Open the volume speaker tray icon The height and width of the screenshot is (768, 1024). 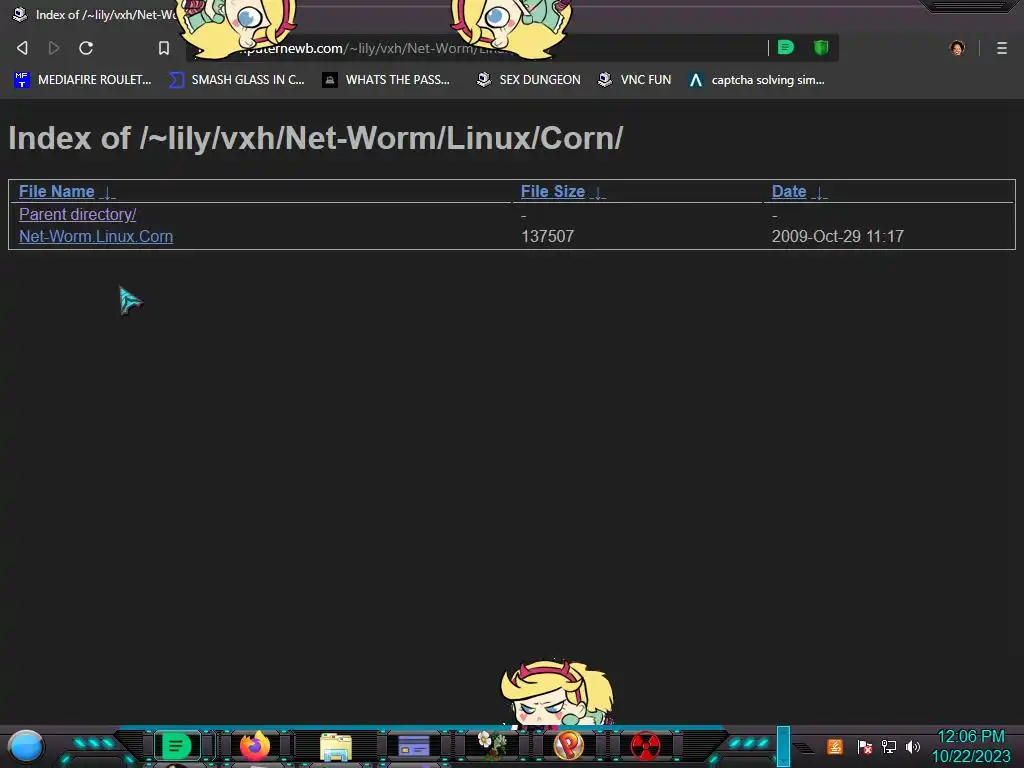tap(913, 746)
